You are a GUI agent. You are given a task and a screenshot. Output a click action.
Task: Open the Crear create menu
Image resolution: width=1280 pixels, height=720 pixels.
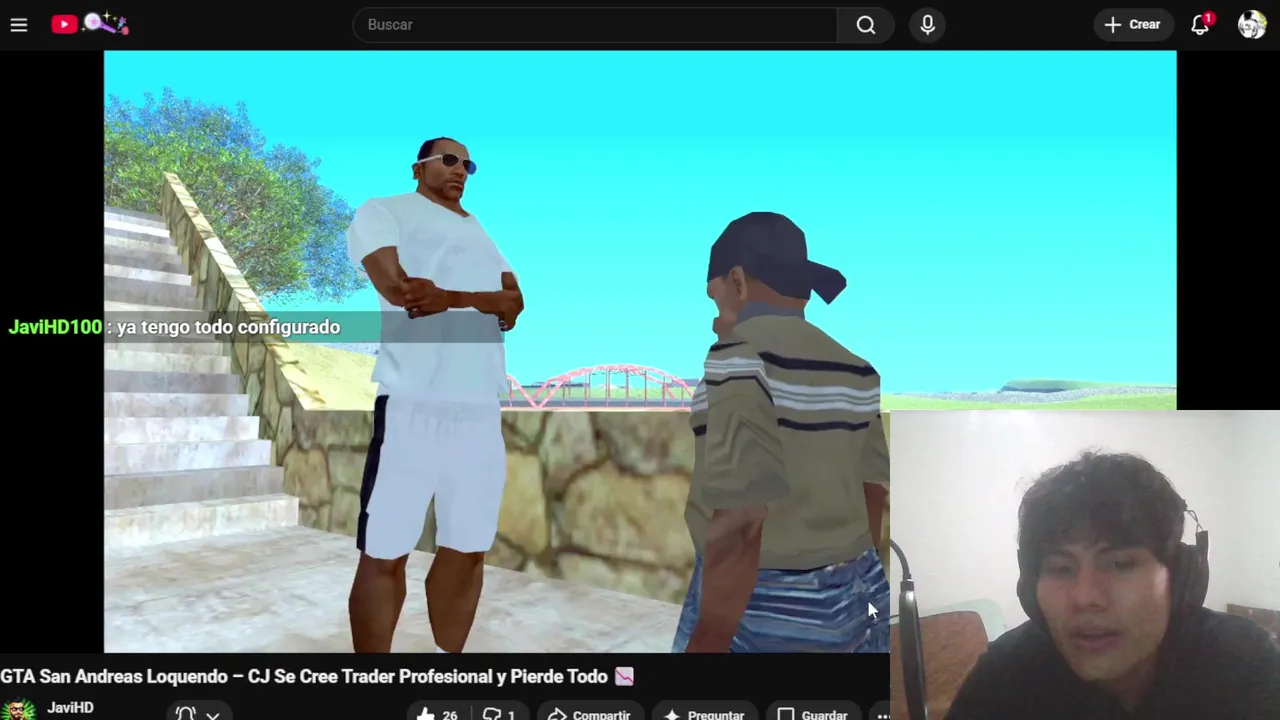coord(1133,25)
